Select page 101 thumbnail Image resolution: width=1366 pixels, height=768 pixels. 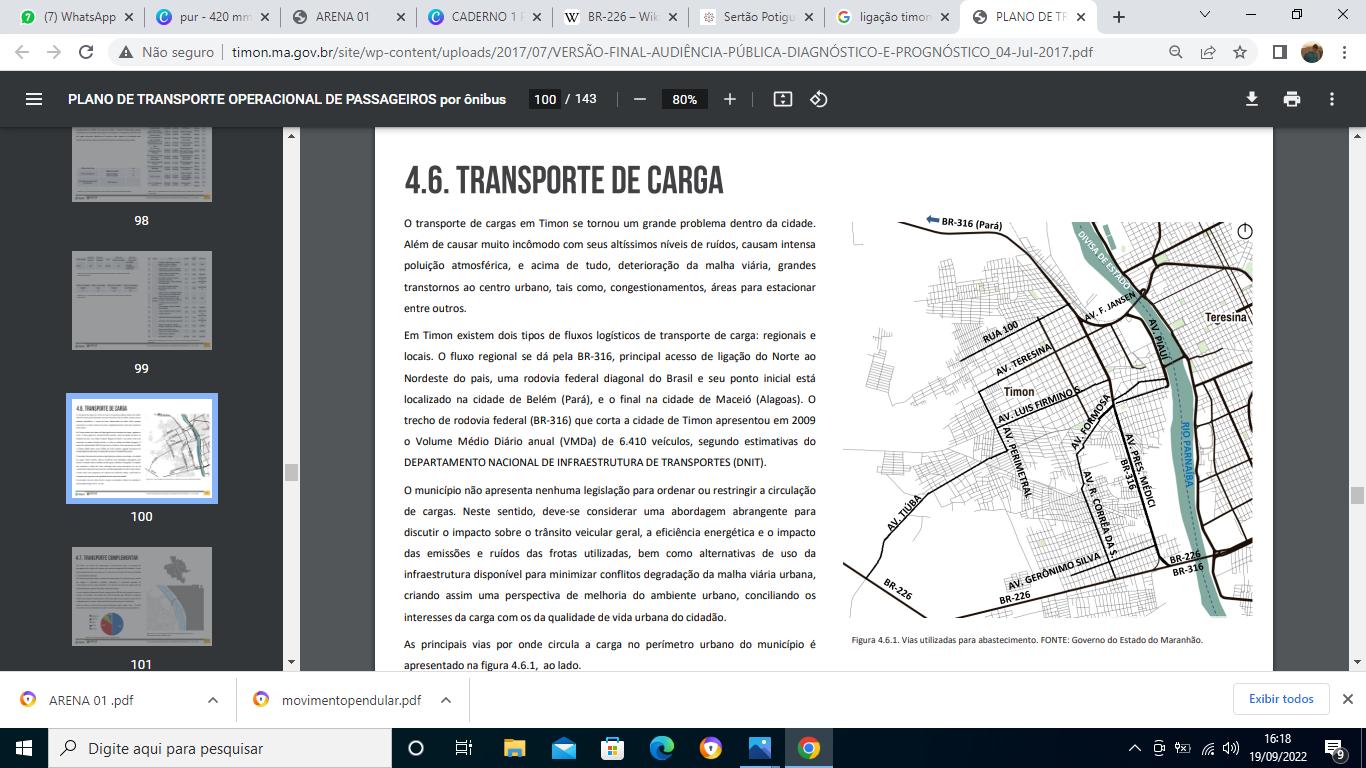click(x=142, y=596)
